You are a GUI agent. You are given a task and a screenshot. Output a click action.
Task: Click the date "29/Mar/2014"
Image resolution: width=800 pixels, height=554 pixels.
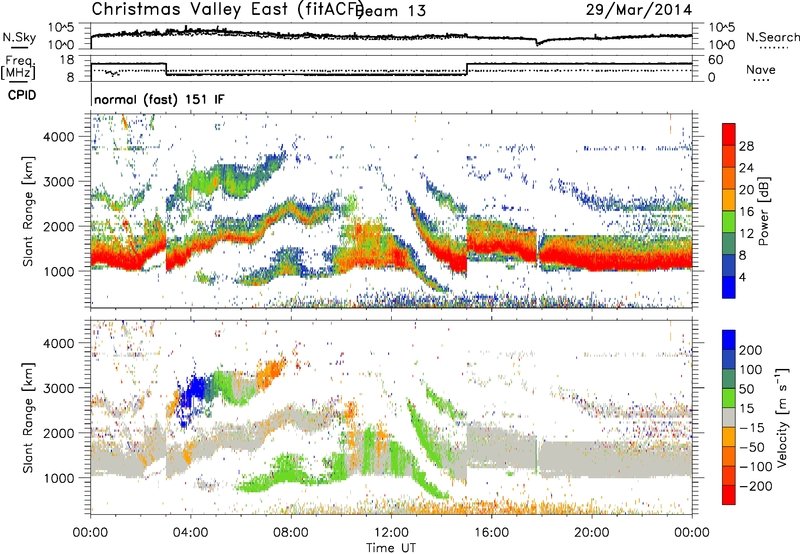(x=639, y=9)
